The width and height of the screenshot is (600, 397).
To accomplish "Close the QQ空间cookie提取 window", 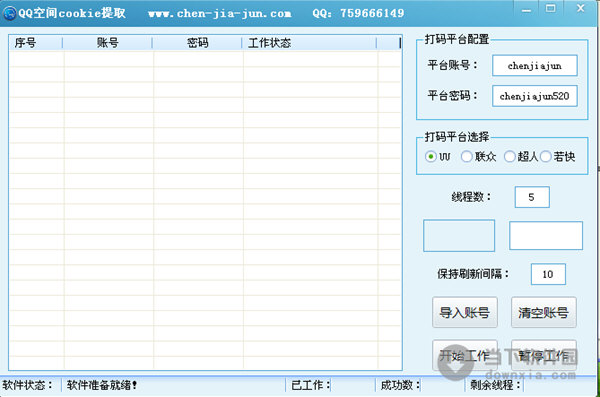I will 580,8.
